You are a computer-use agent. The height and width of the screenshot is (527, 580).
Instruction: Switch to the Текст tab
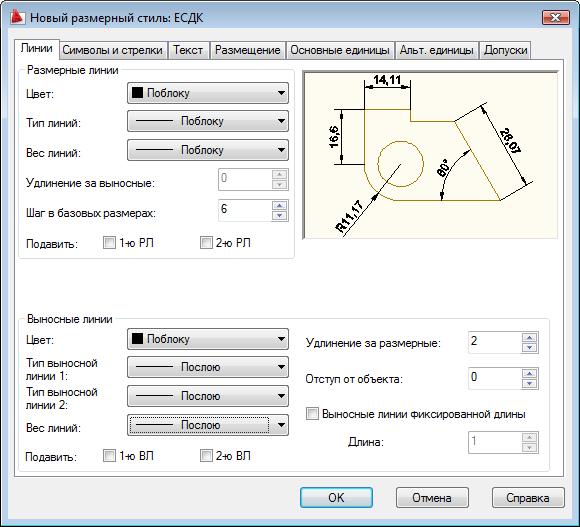tap(188, 50)
